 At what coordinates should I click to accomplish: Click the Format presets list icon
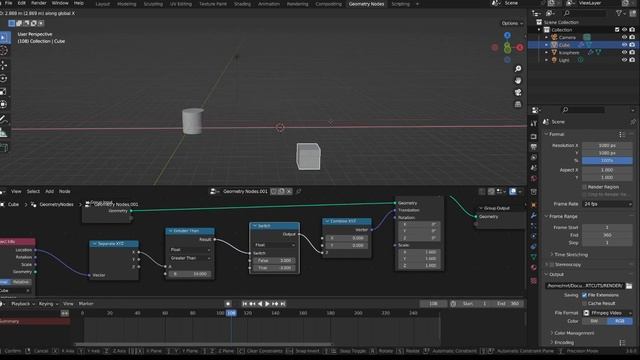pos(622,134)
